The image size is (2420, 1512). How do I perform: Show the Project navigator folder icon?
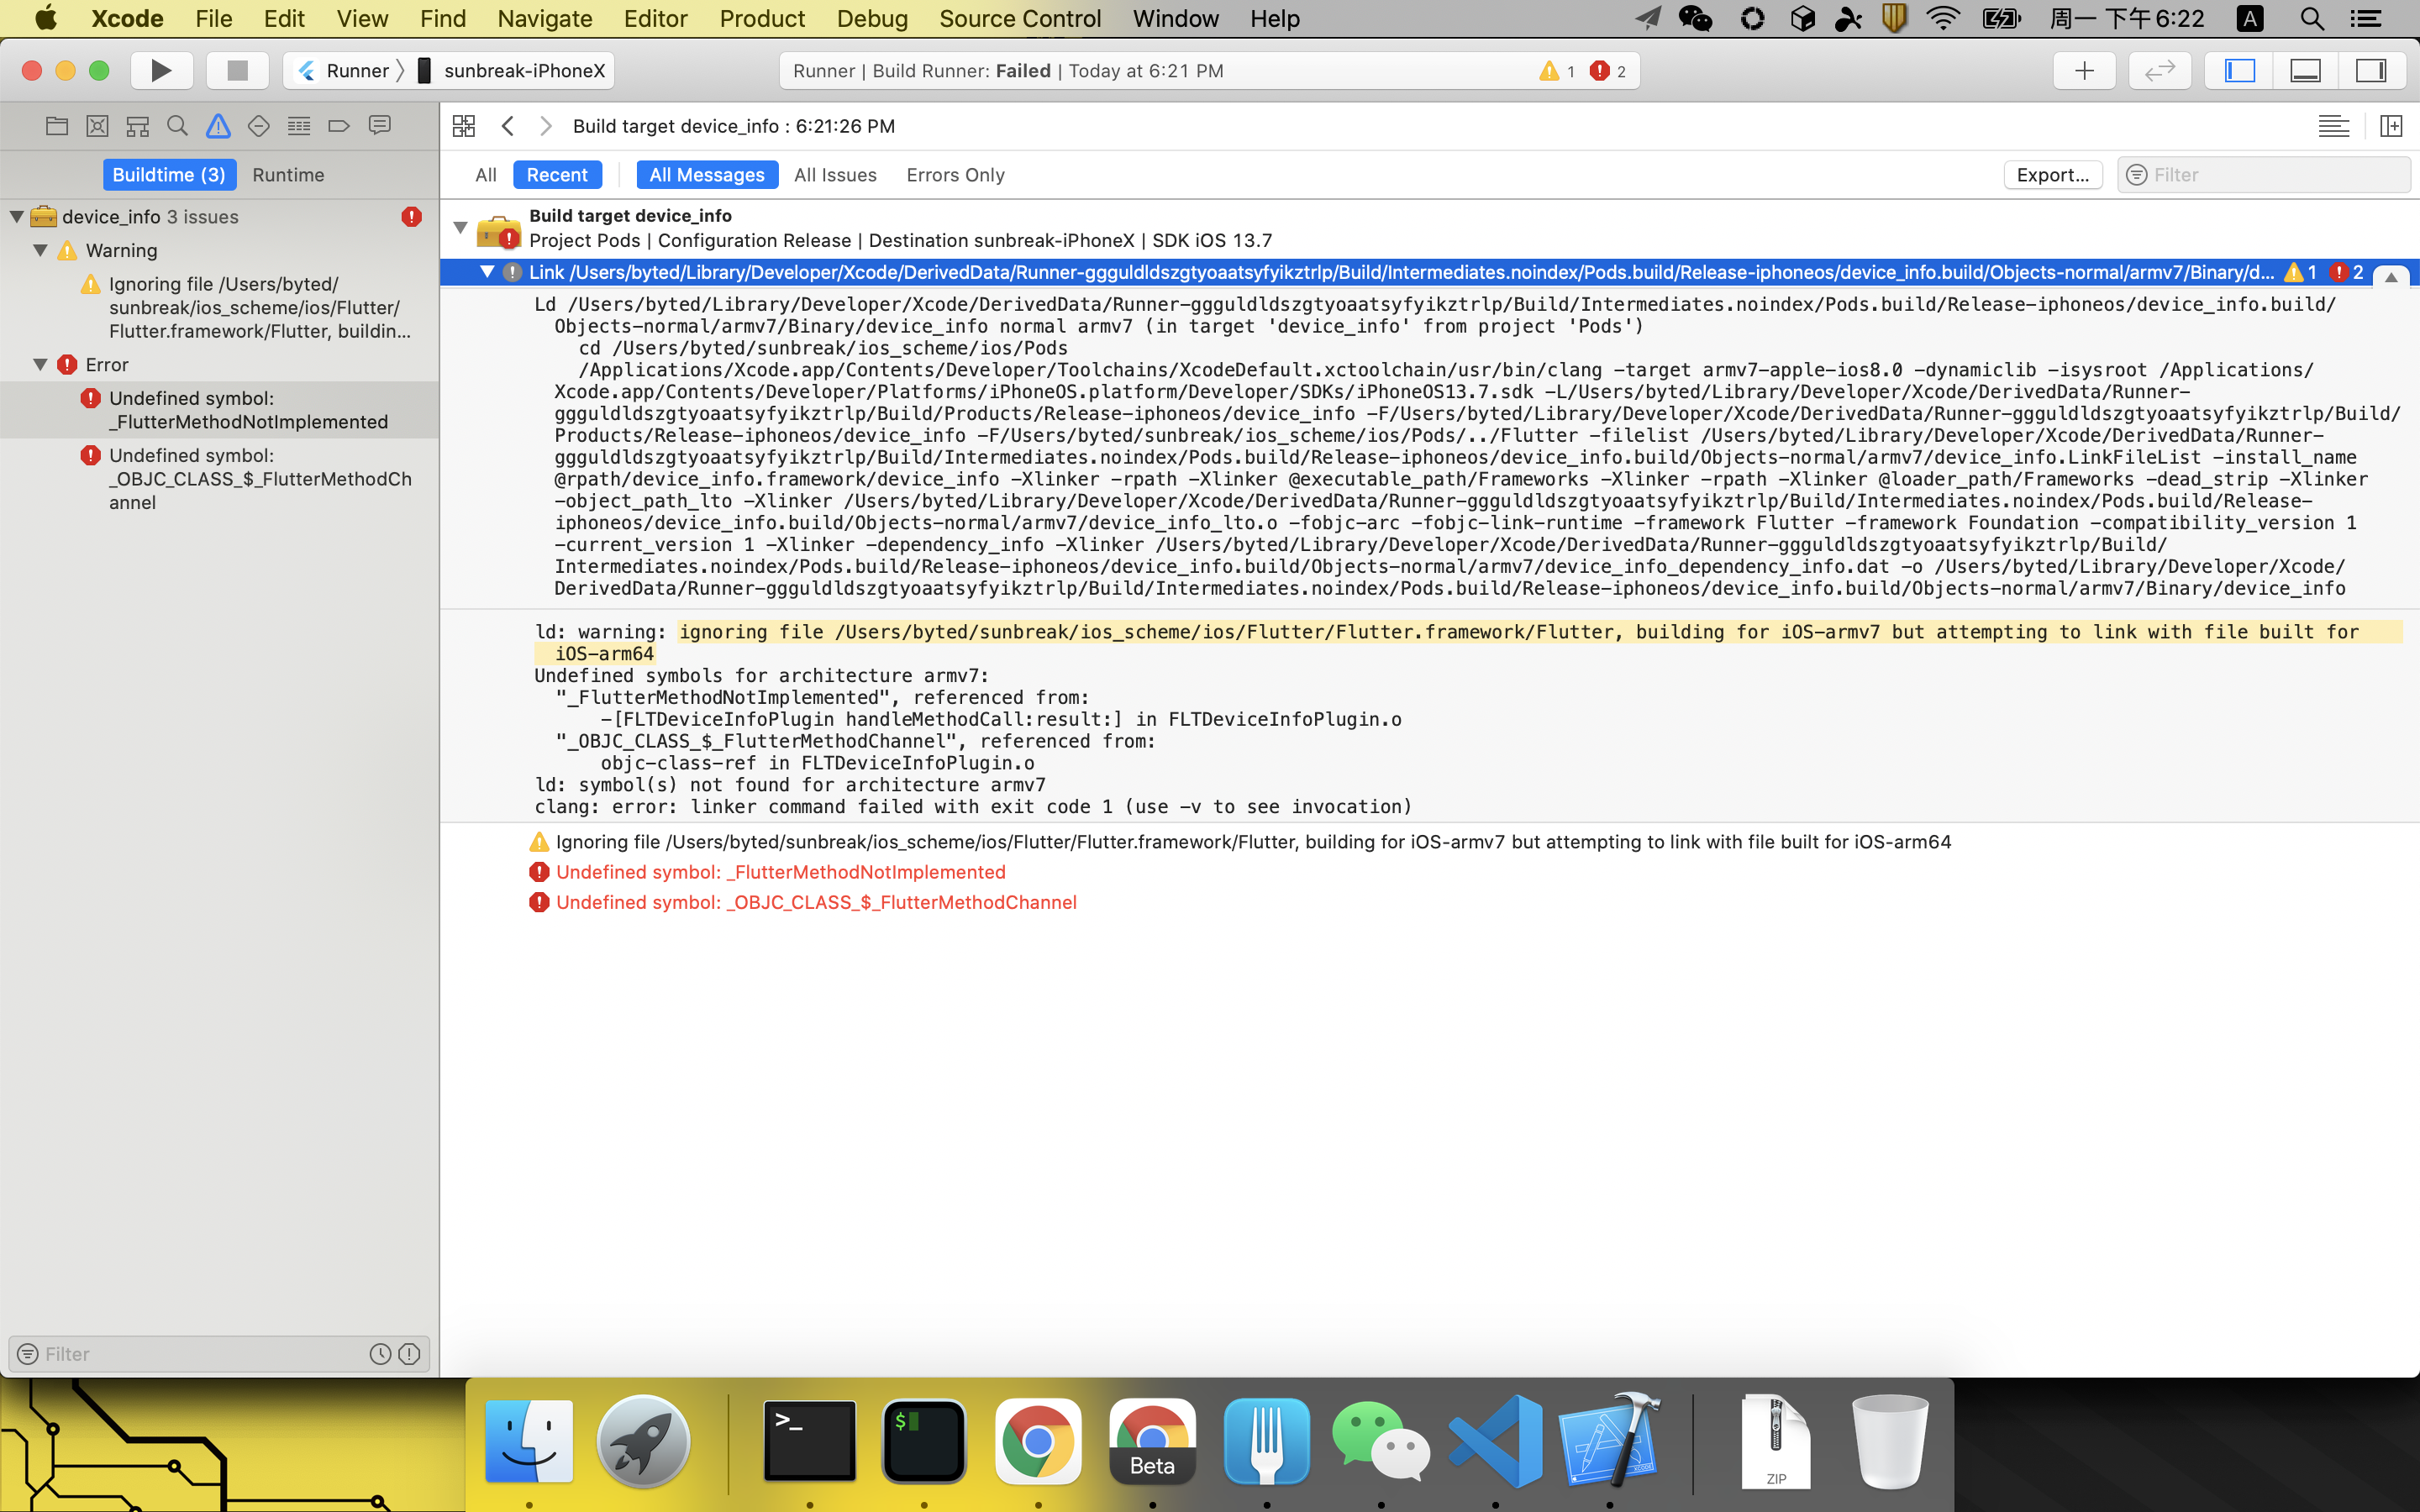coord(57,126)
